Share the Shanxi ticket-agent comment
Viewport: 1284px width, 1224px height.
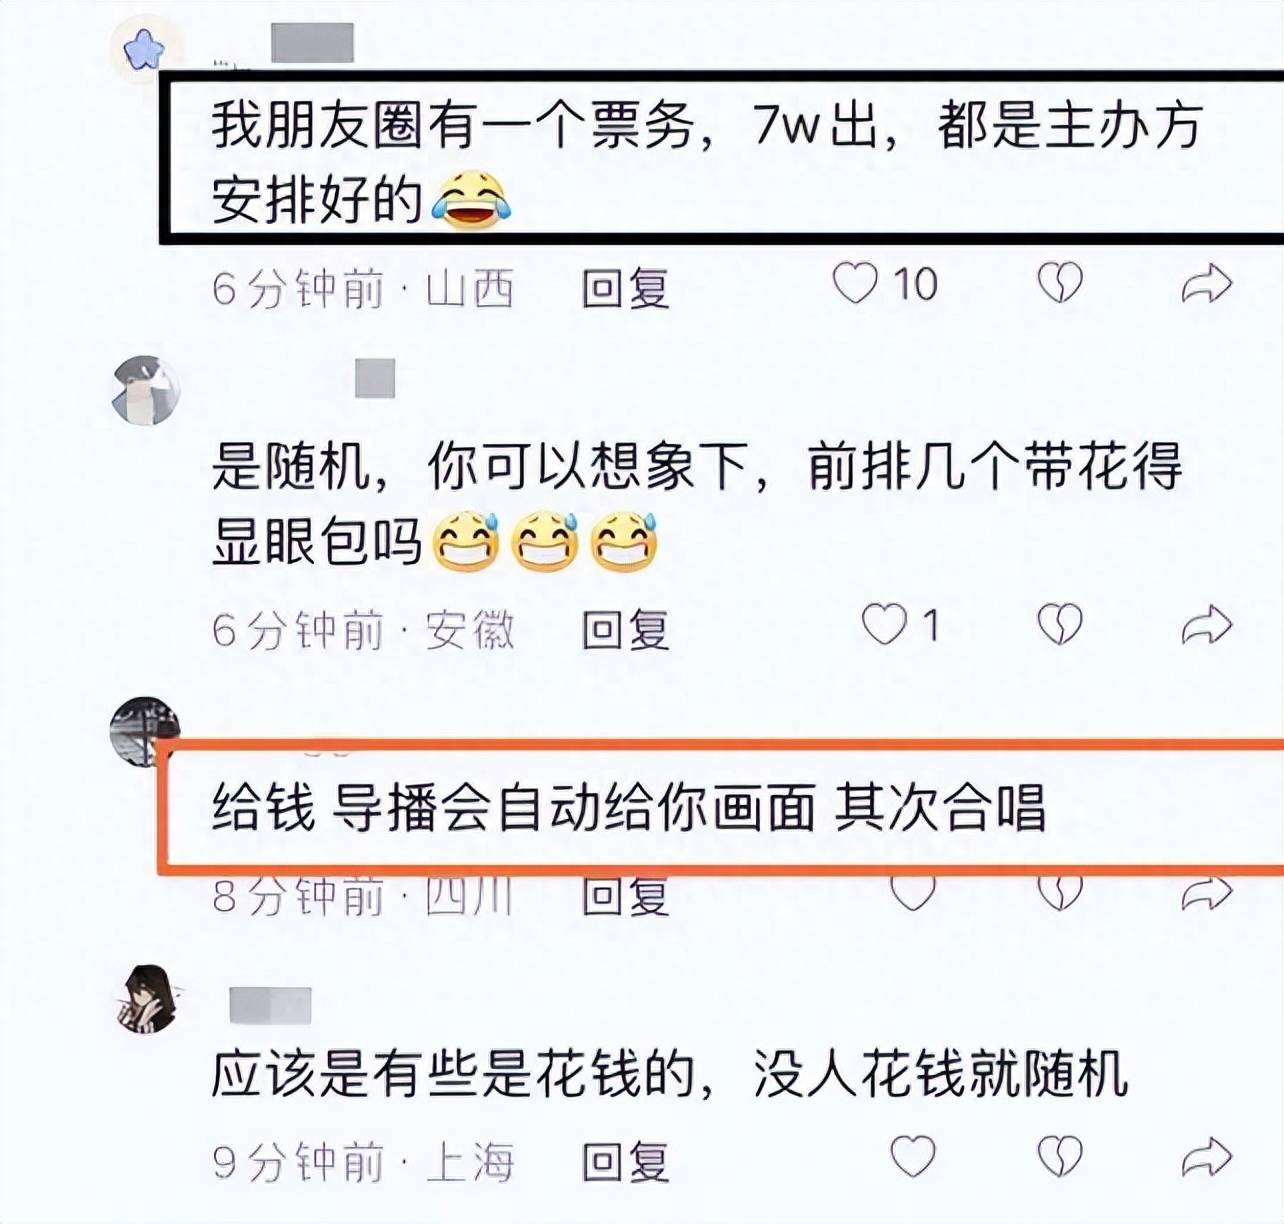coord(1207,284)
